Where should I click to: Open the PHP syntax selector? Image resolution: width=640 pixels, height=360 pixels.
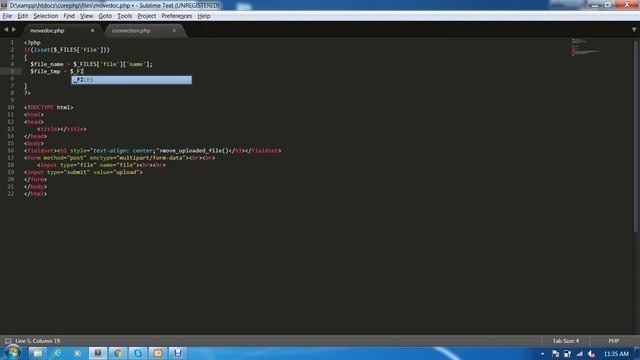[x=613, y=341]
